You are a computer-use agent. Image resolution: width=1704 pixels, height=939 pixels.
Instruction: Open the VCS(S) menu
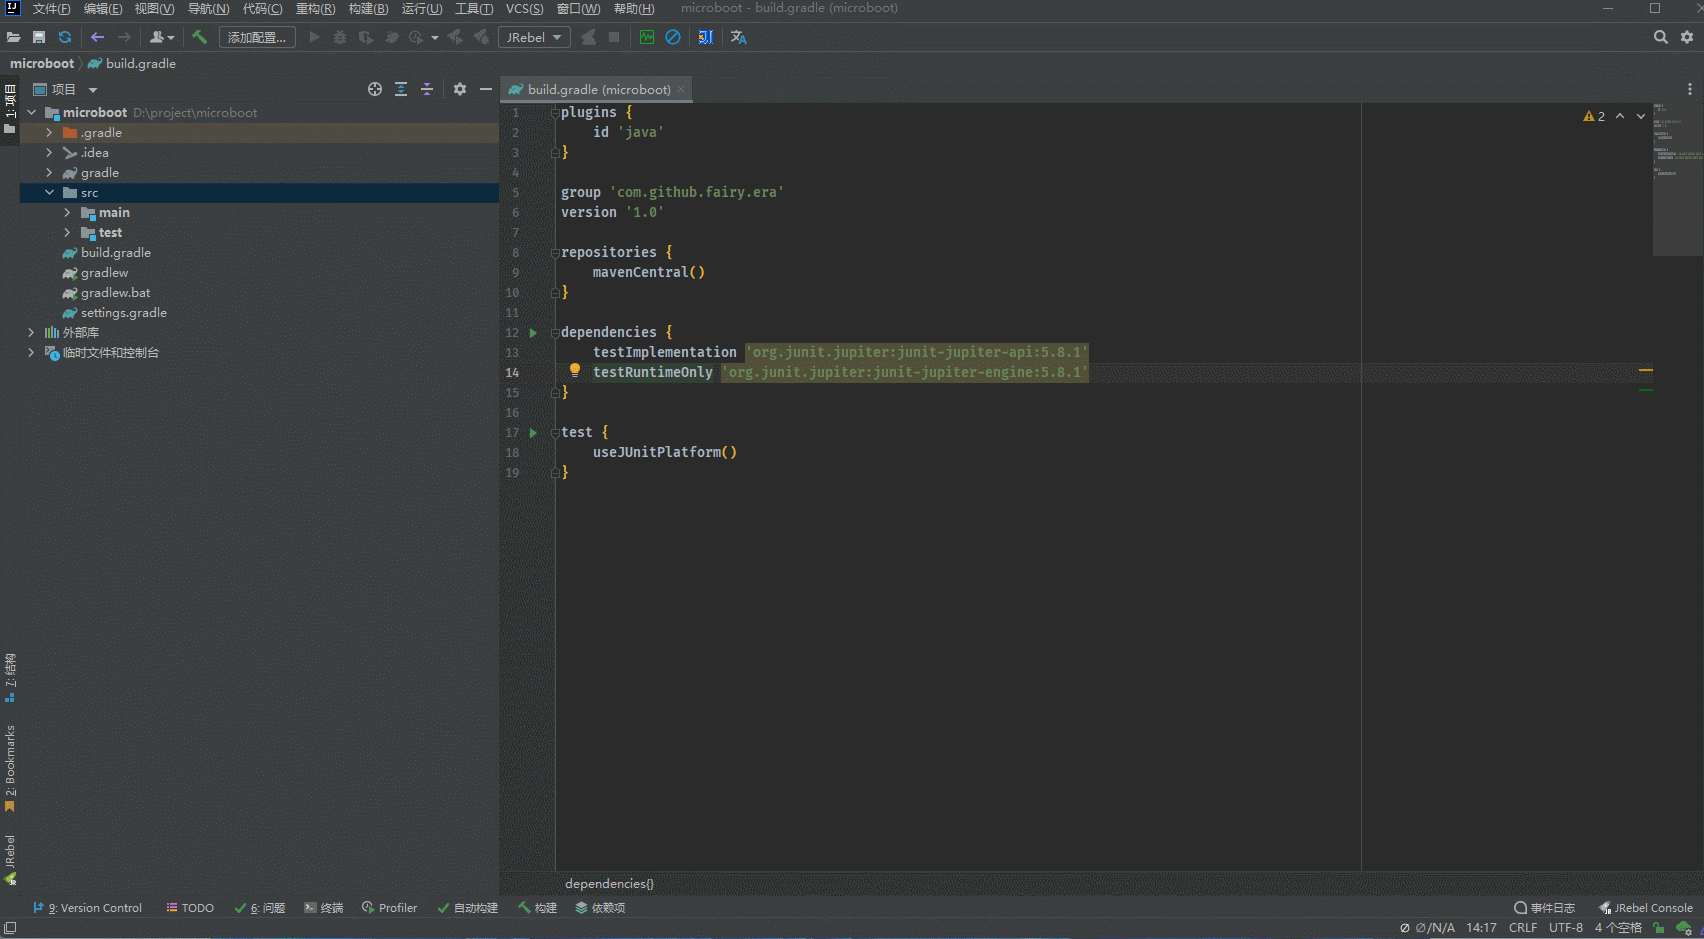(x=525, y=9)
